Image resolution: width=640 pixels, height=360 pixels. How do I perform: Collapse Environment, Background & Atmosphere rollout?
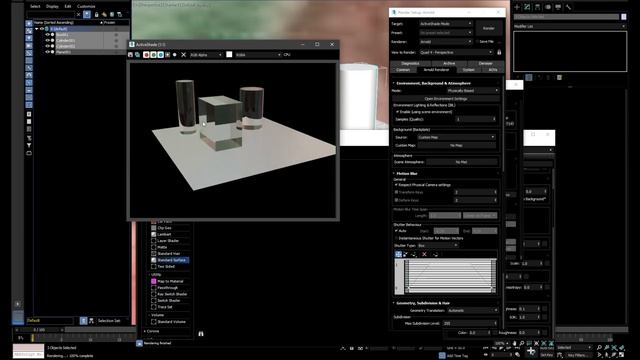click(x=433, y=83)
